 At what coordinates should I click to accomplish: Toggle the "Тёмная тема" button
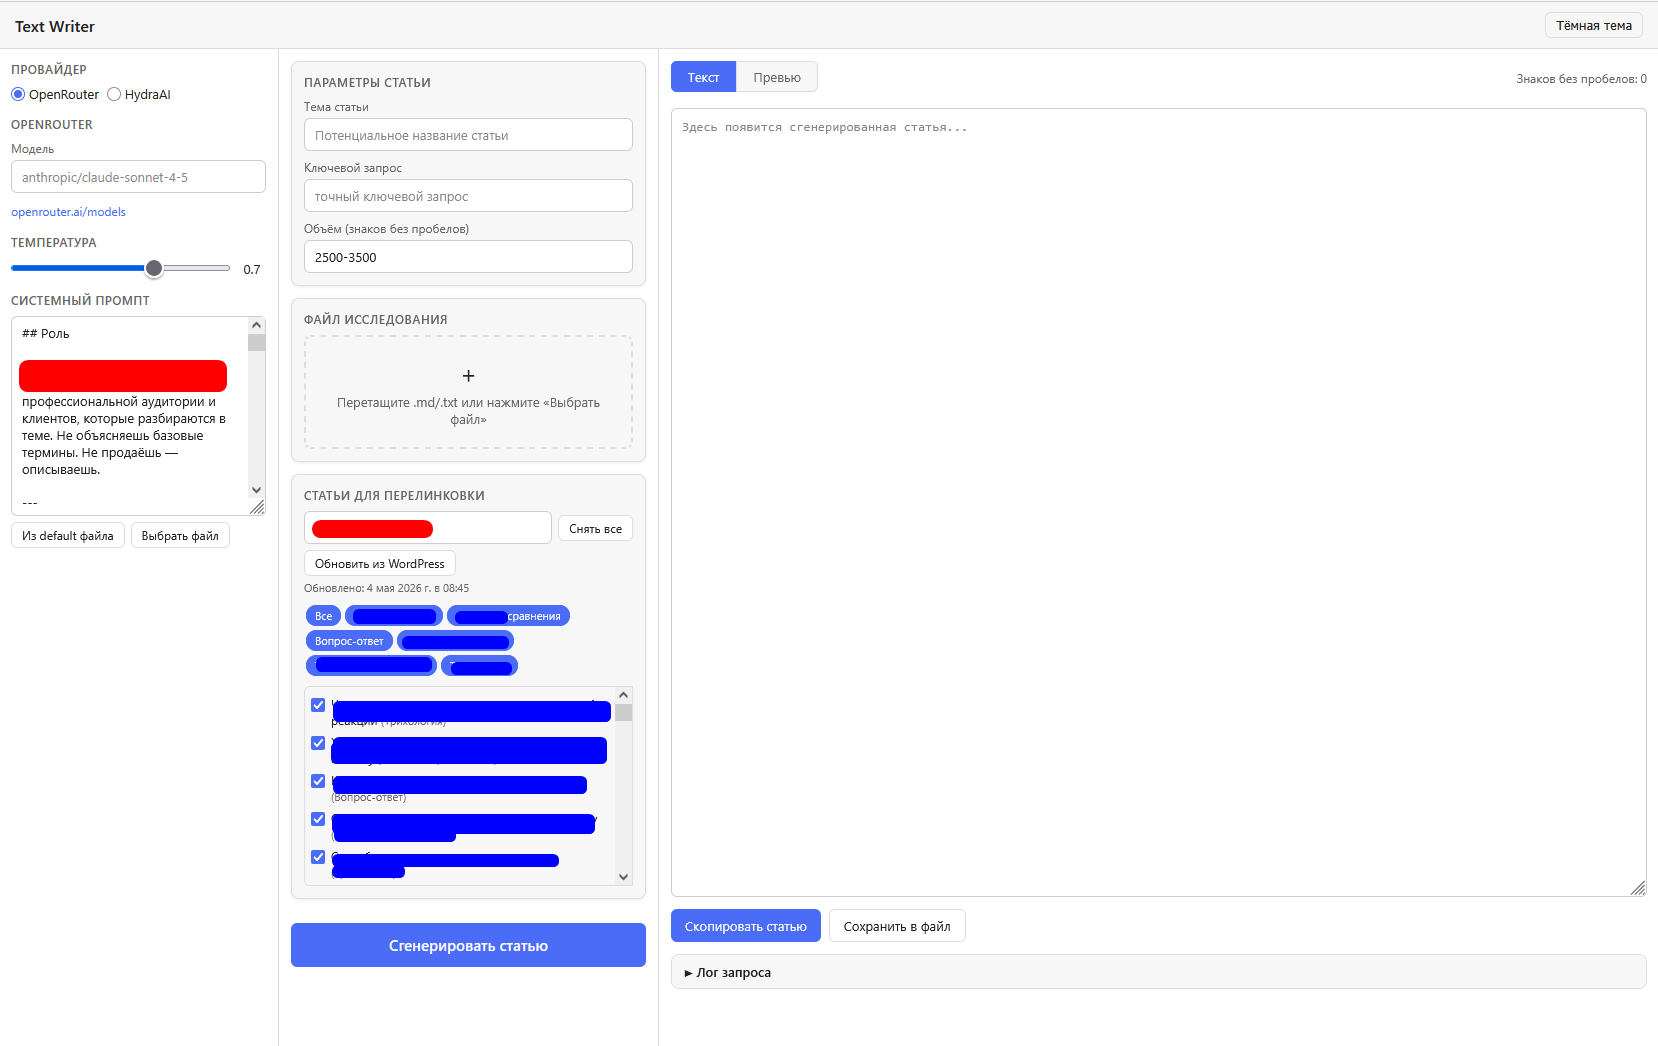(1594, 25)
